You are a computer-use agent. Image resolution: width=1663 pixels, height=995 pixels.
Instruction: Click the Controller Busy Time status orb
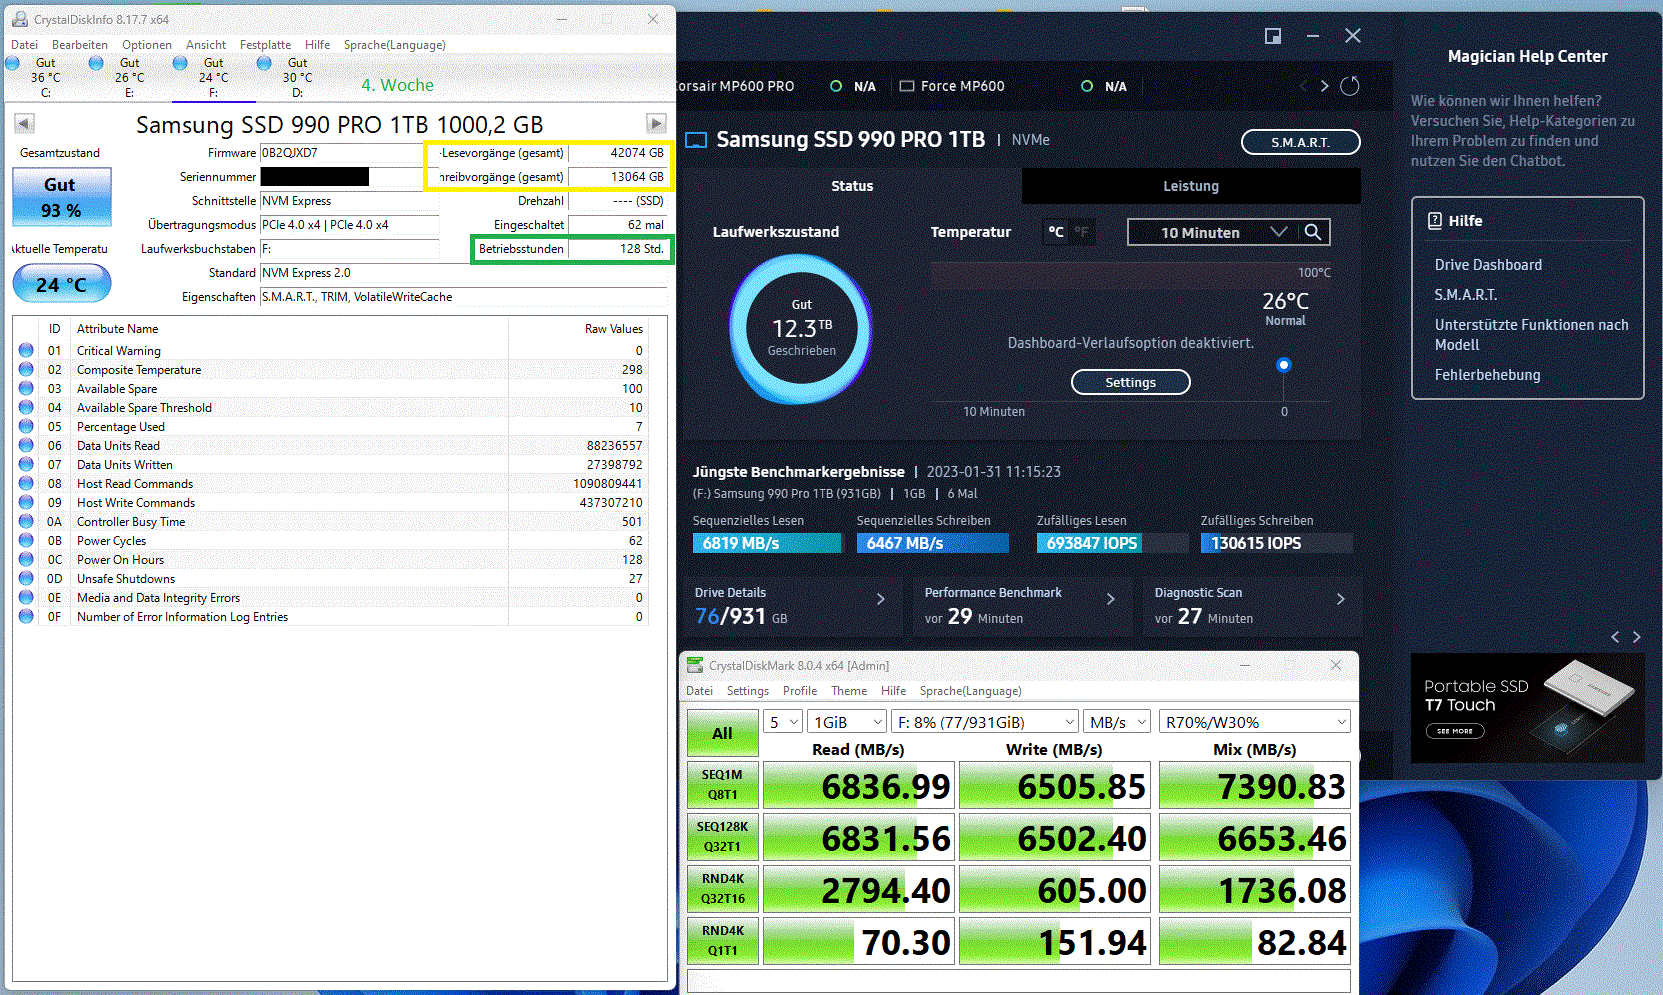[26, 521]
